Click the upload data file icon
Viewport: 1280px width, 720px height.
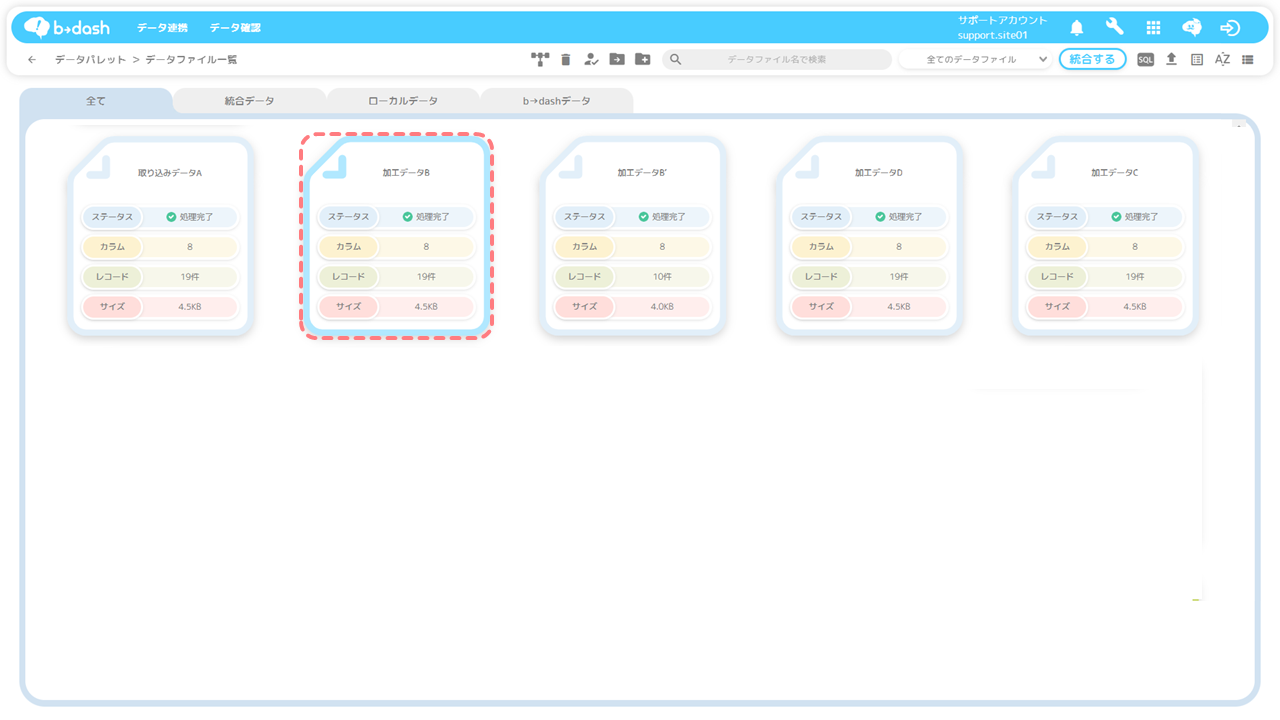pos(1171,60)
